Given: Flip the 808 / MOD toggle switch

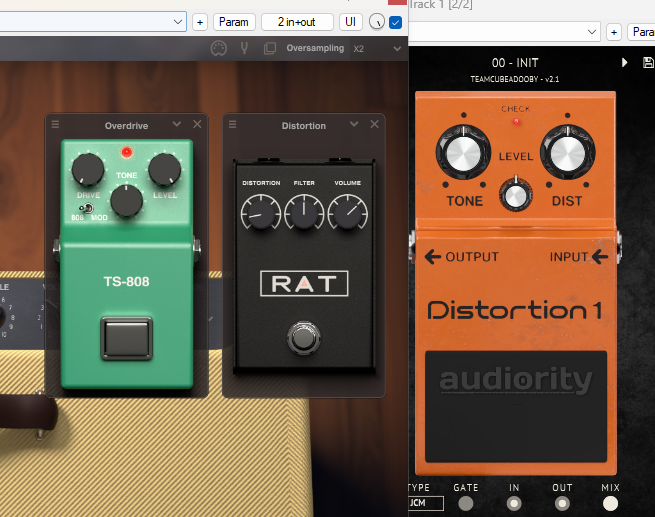Looking at the screenshot, I should tap(86, 208).
